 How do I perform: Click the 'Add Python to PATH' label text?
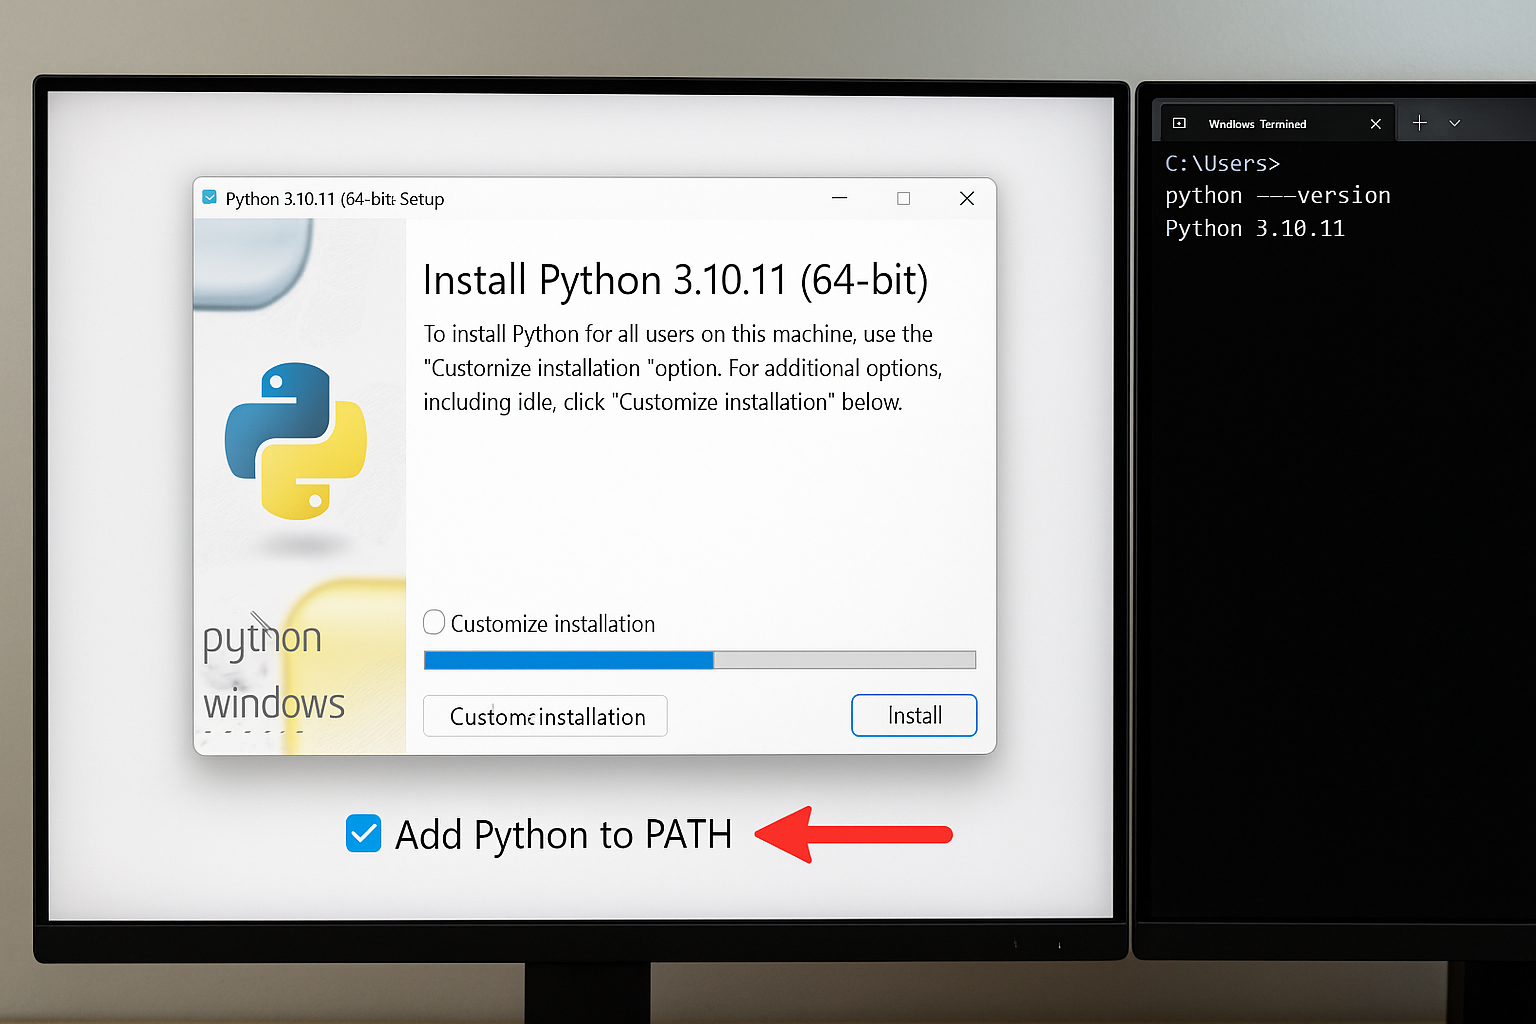[x=564, y=834]
